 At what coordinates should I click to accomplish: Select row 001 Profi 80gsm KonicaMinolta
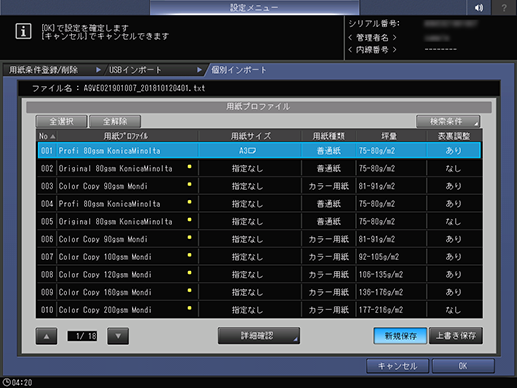click(259, 151)
